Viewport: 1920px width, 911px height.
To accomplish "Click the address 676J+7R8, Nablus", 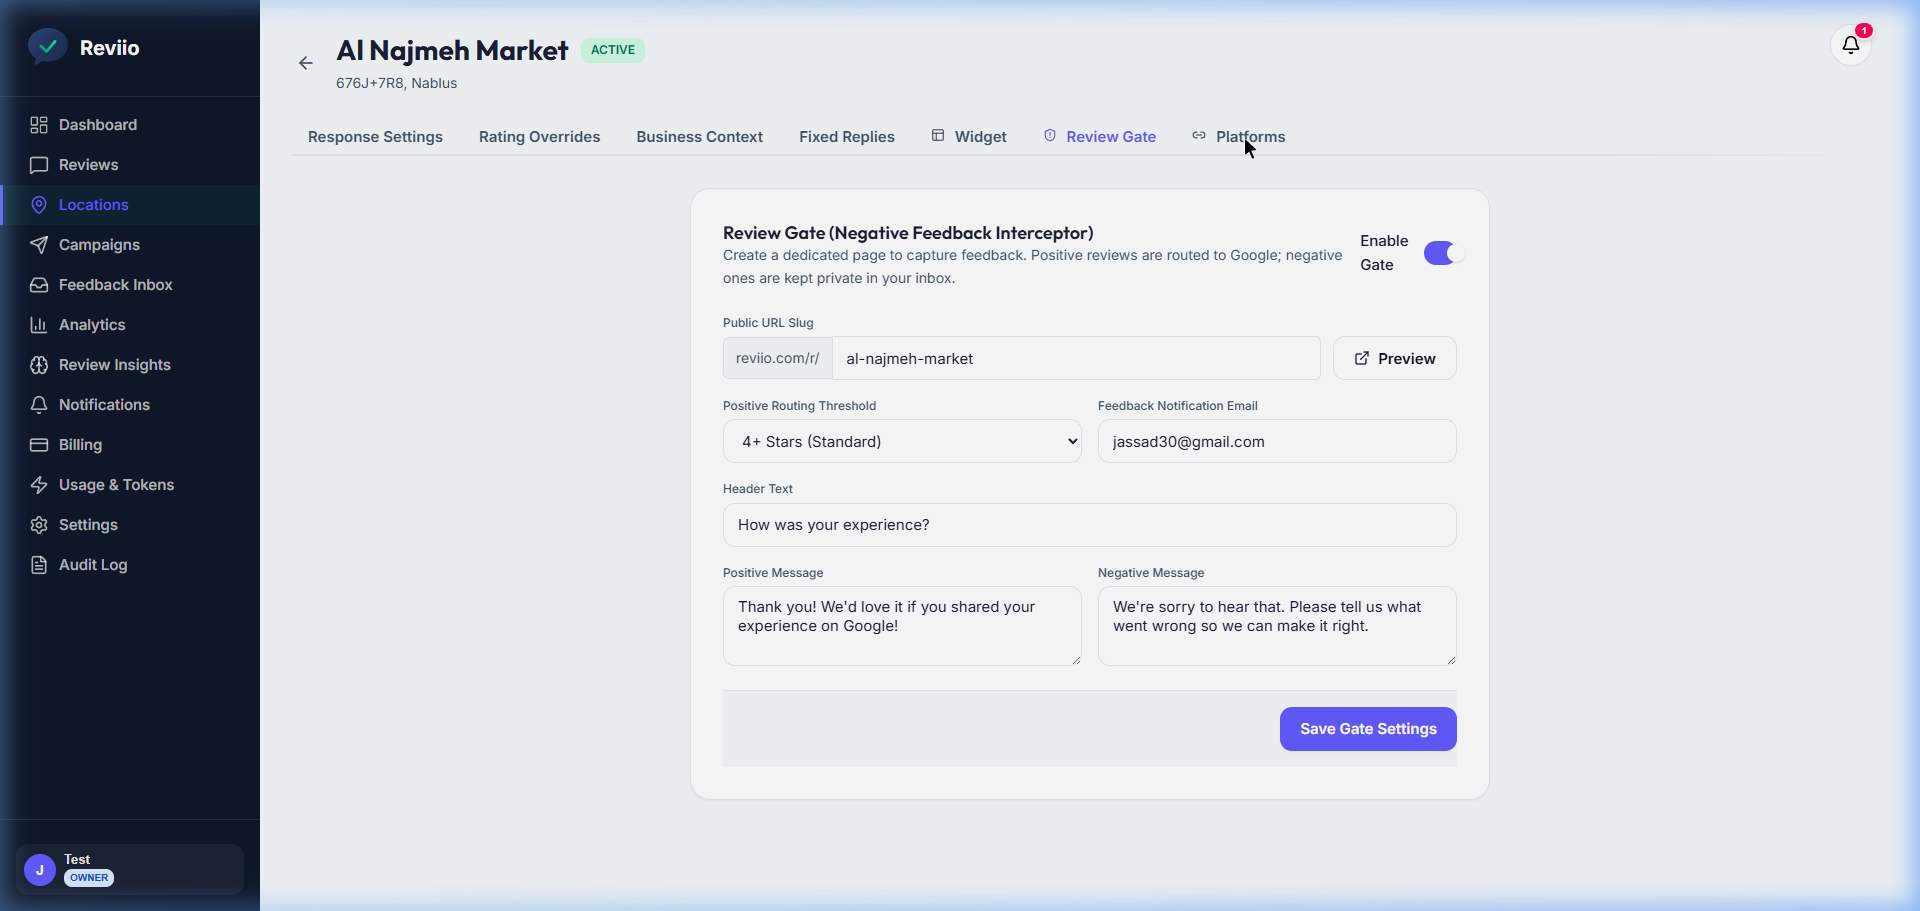I will point(396,83).
